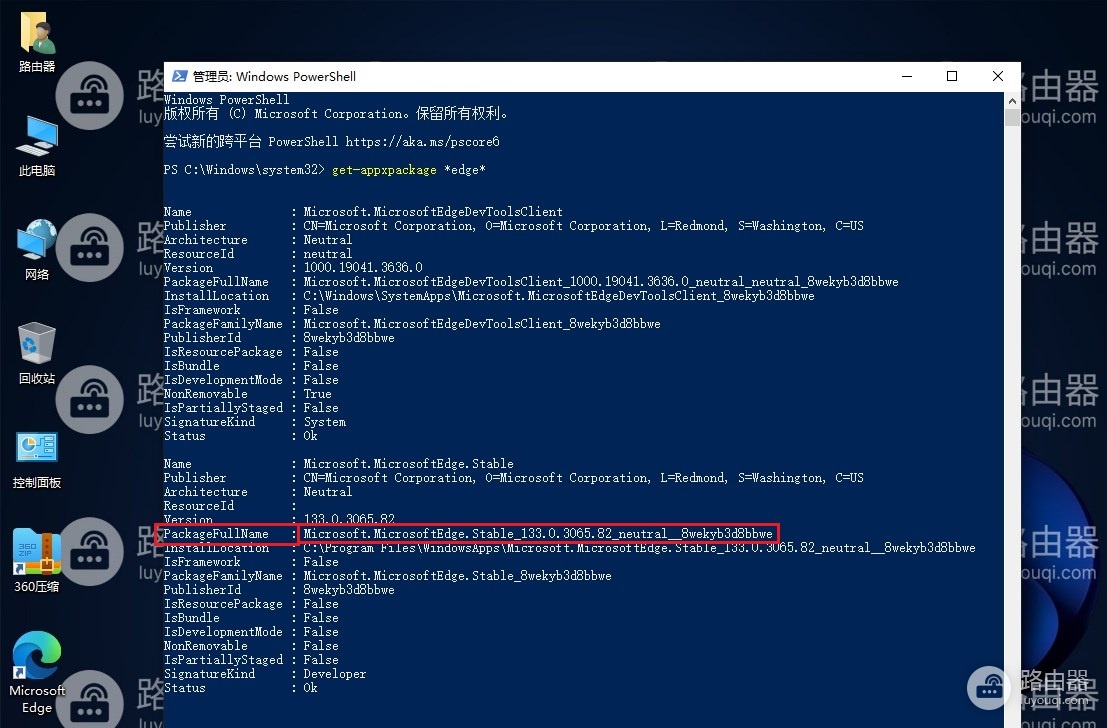Click the PS C:\Windows\system32> prompt

[x=244, y=170]
